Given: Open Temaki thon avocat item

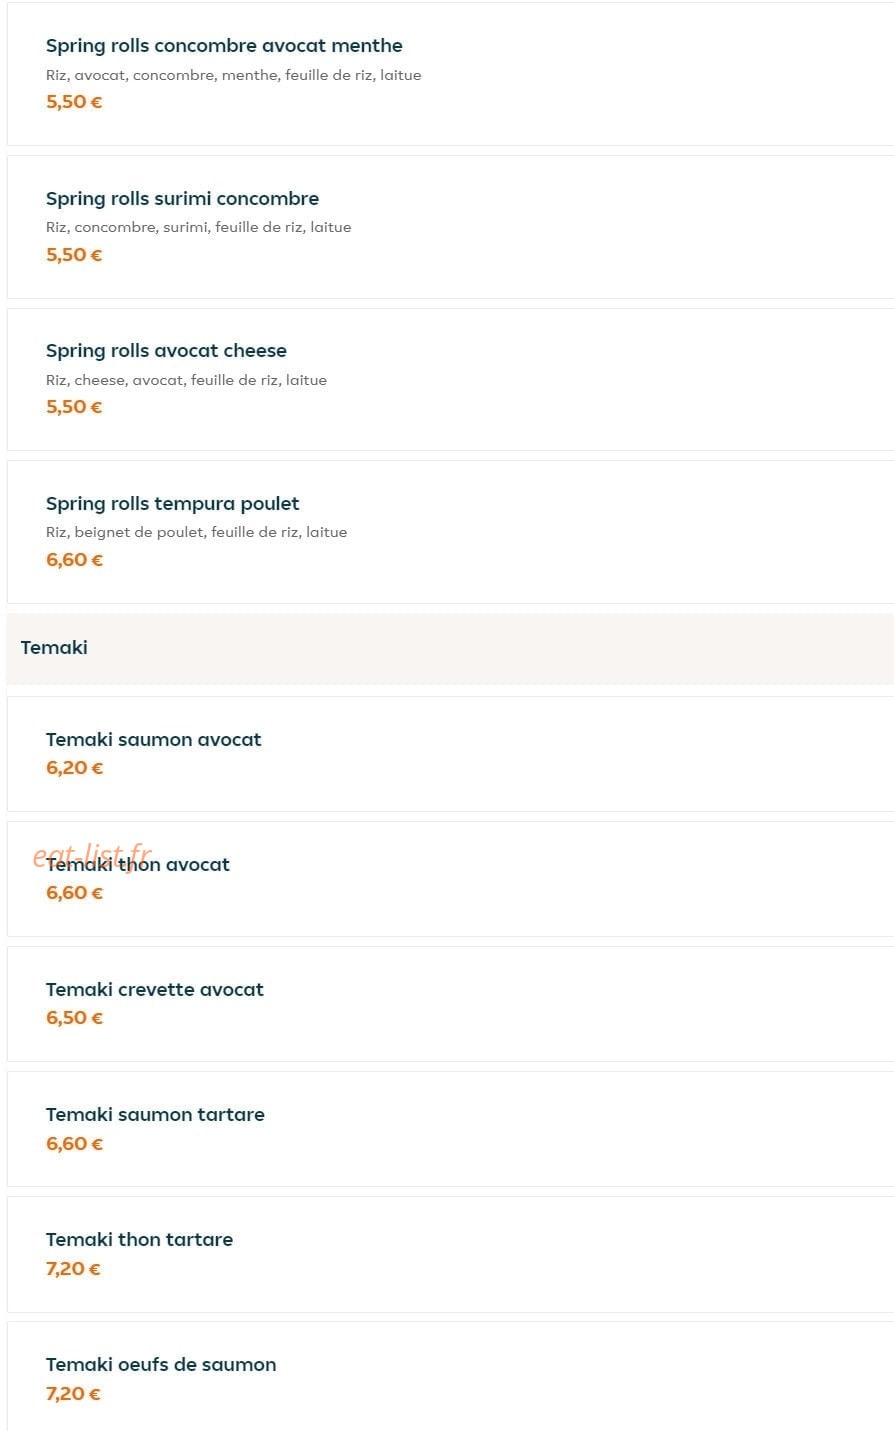Looking at the screenshot, I should pyautogui.click(x=450, y=879).
